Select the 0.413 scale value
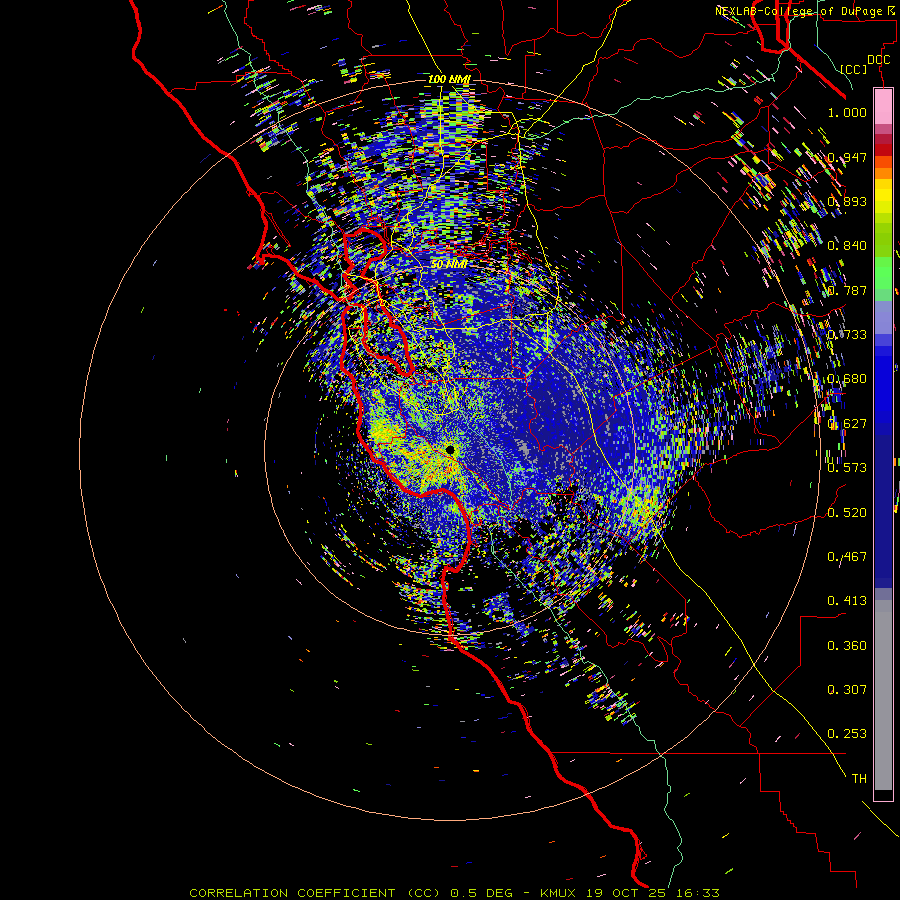This screenshot has height=900, width=900. coord(847,600)
